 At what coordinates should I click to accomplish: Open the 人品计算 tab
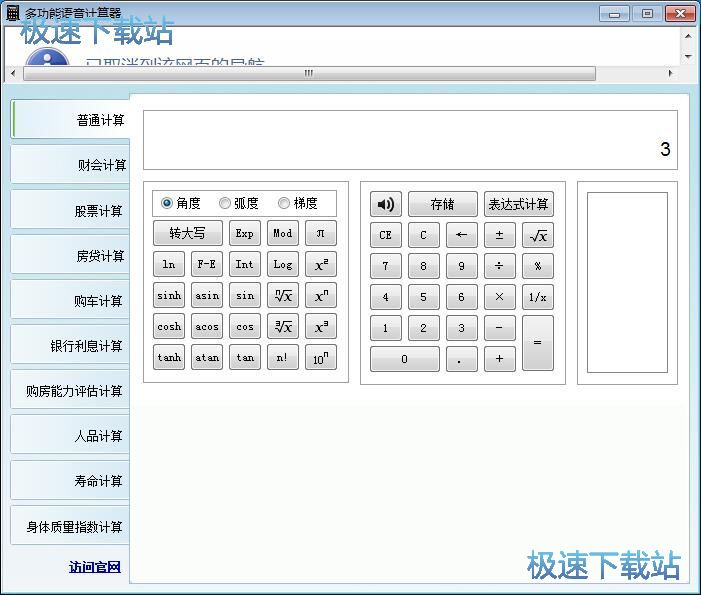71,436
